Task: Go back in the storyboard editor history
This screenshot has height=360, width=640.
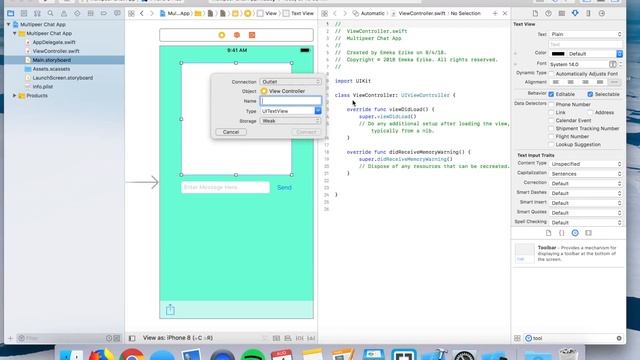Action: pos(142,13)
